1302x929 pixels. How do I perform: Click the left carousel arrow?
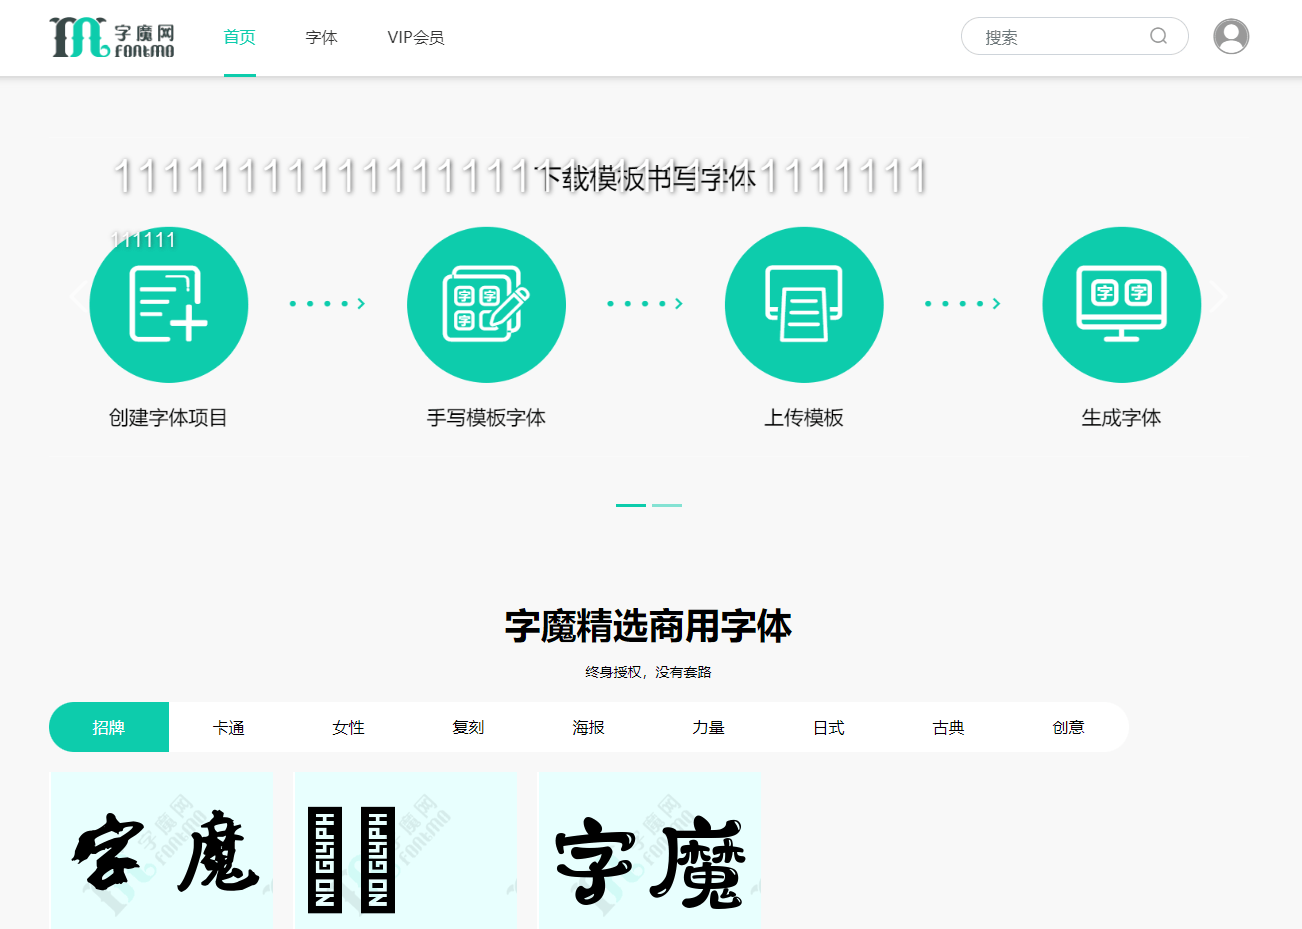click(x=78, y=295)
